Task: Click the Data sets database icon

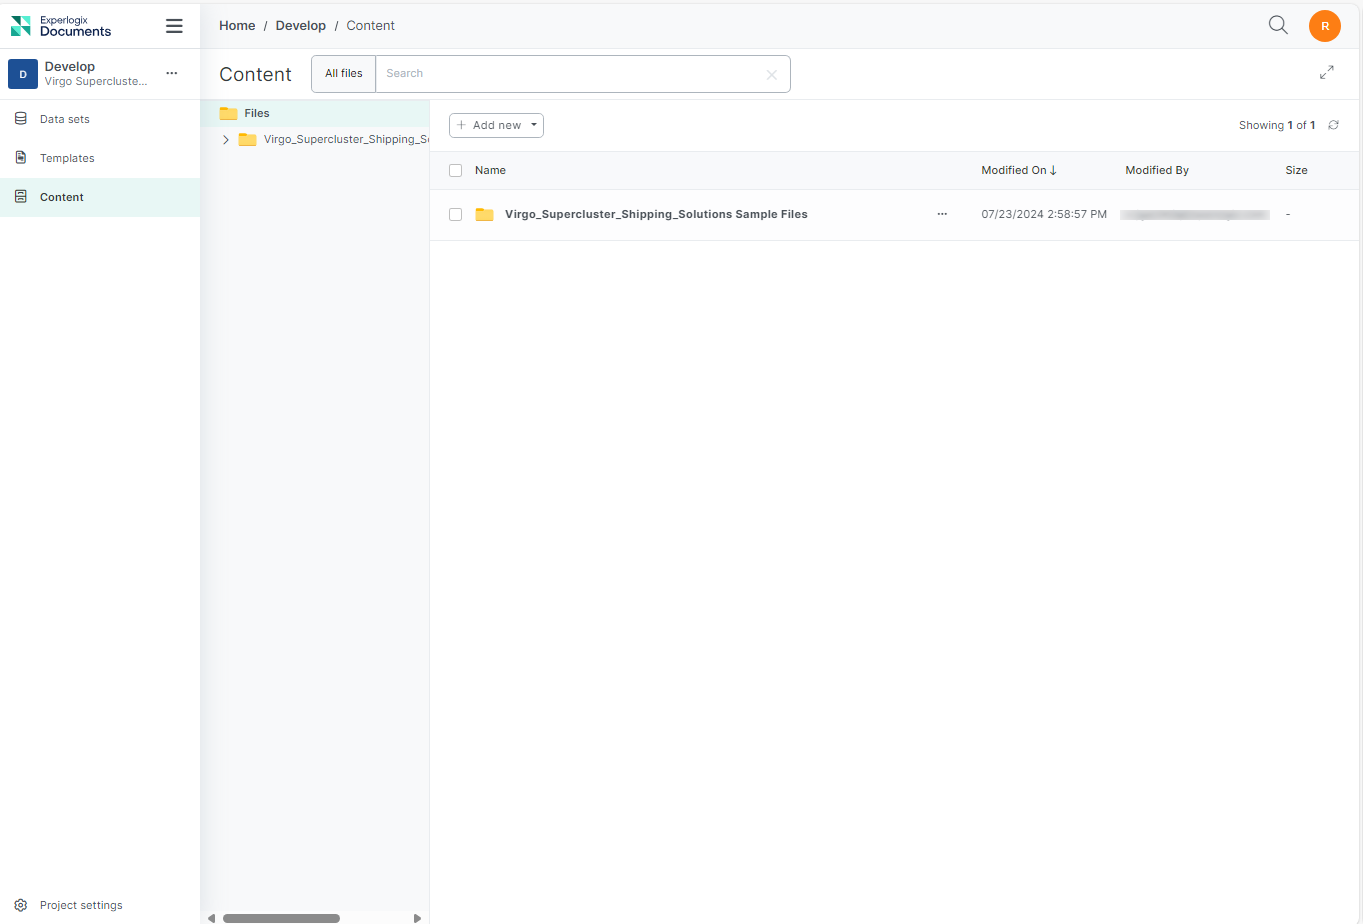Action: 21,119
